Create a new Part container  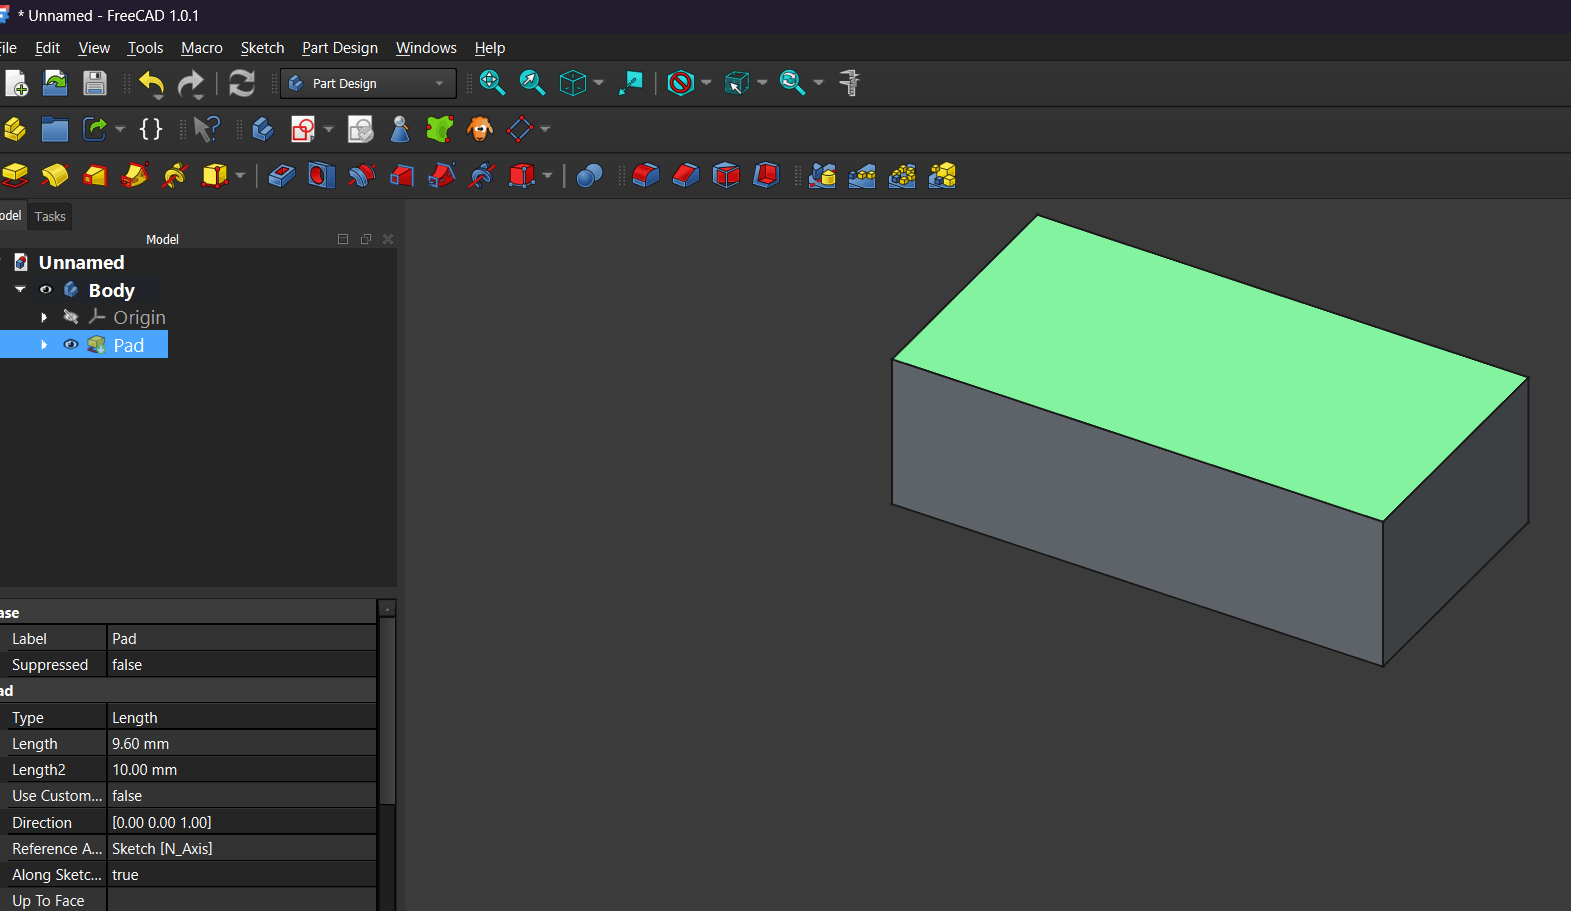click(15, 129)
